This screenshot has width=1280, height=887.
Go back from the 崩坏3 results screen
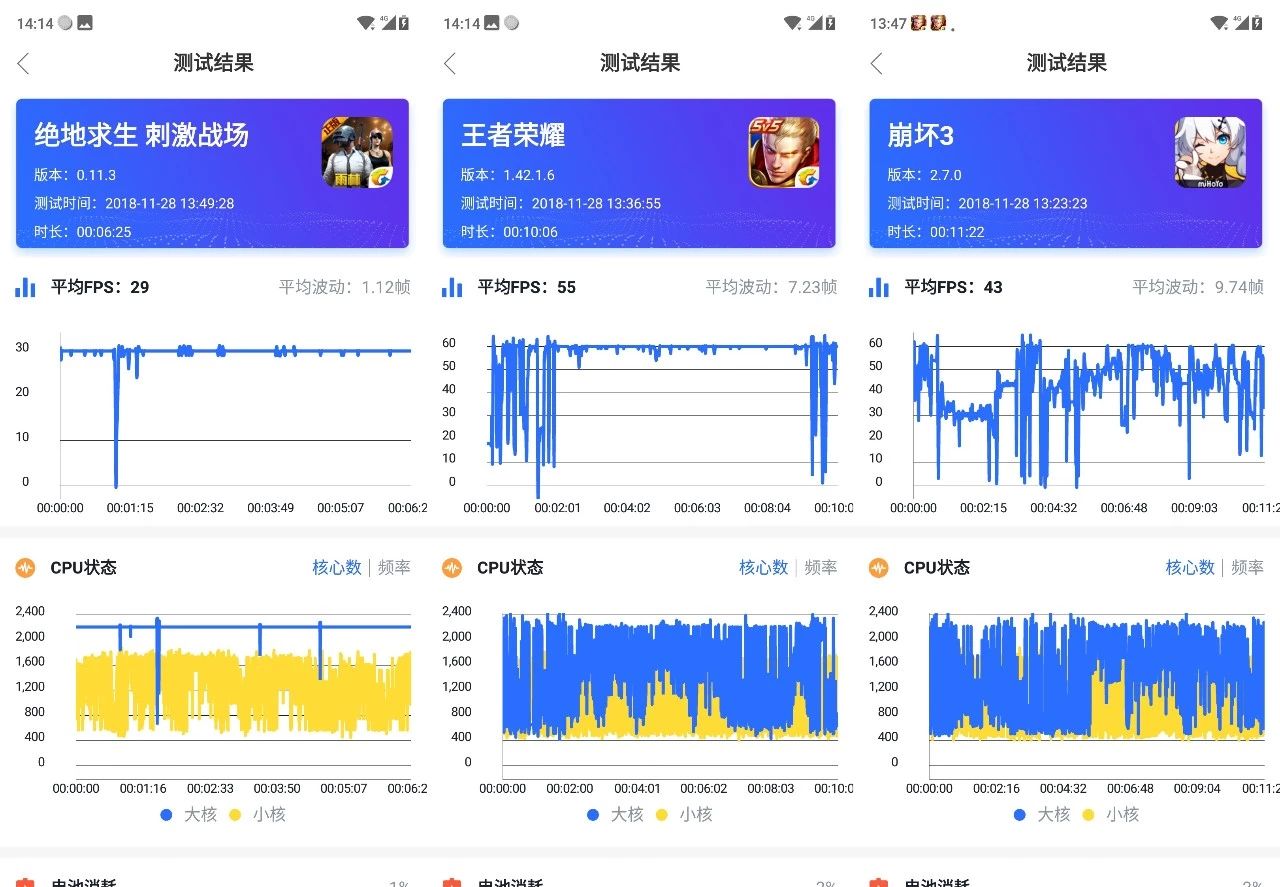click(x=876, y=64)
